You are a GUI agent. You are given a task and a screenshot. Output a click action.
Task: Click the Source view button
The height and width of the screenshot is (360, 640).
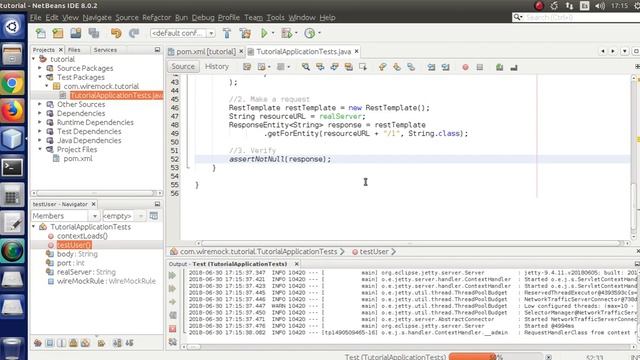[183, 67]
